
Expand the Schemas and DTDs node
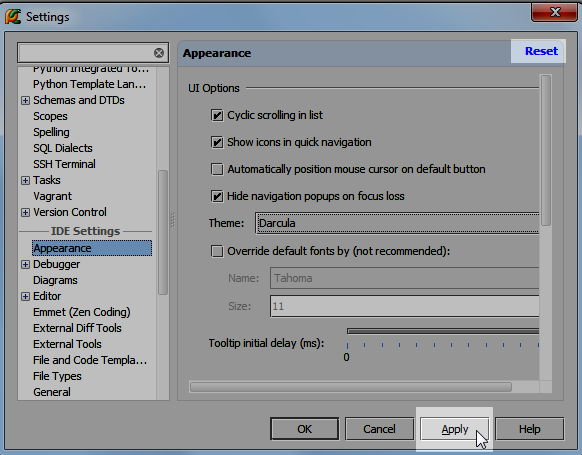(x=25, y=101)
